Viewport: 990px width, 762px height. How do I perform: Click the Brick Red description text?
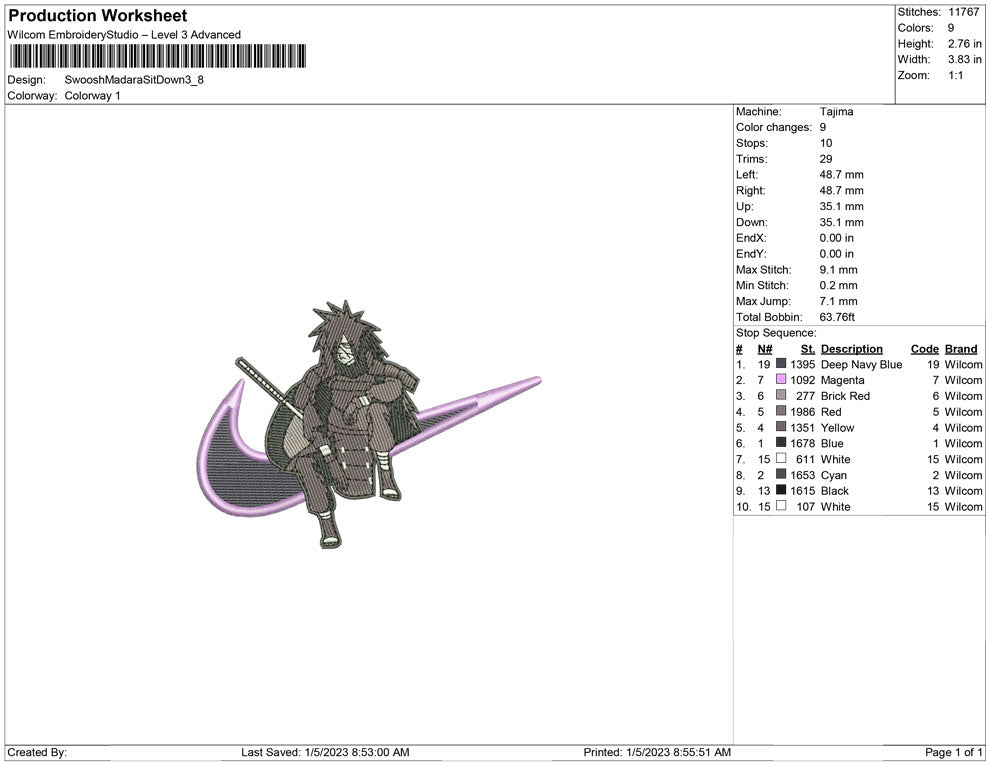845,396
